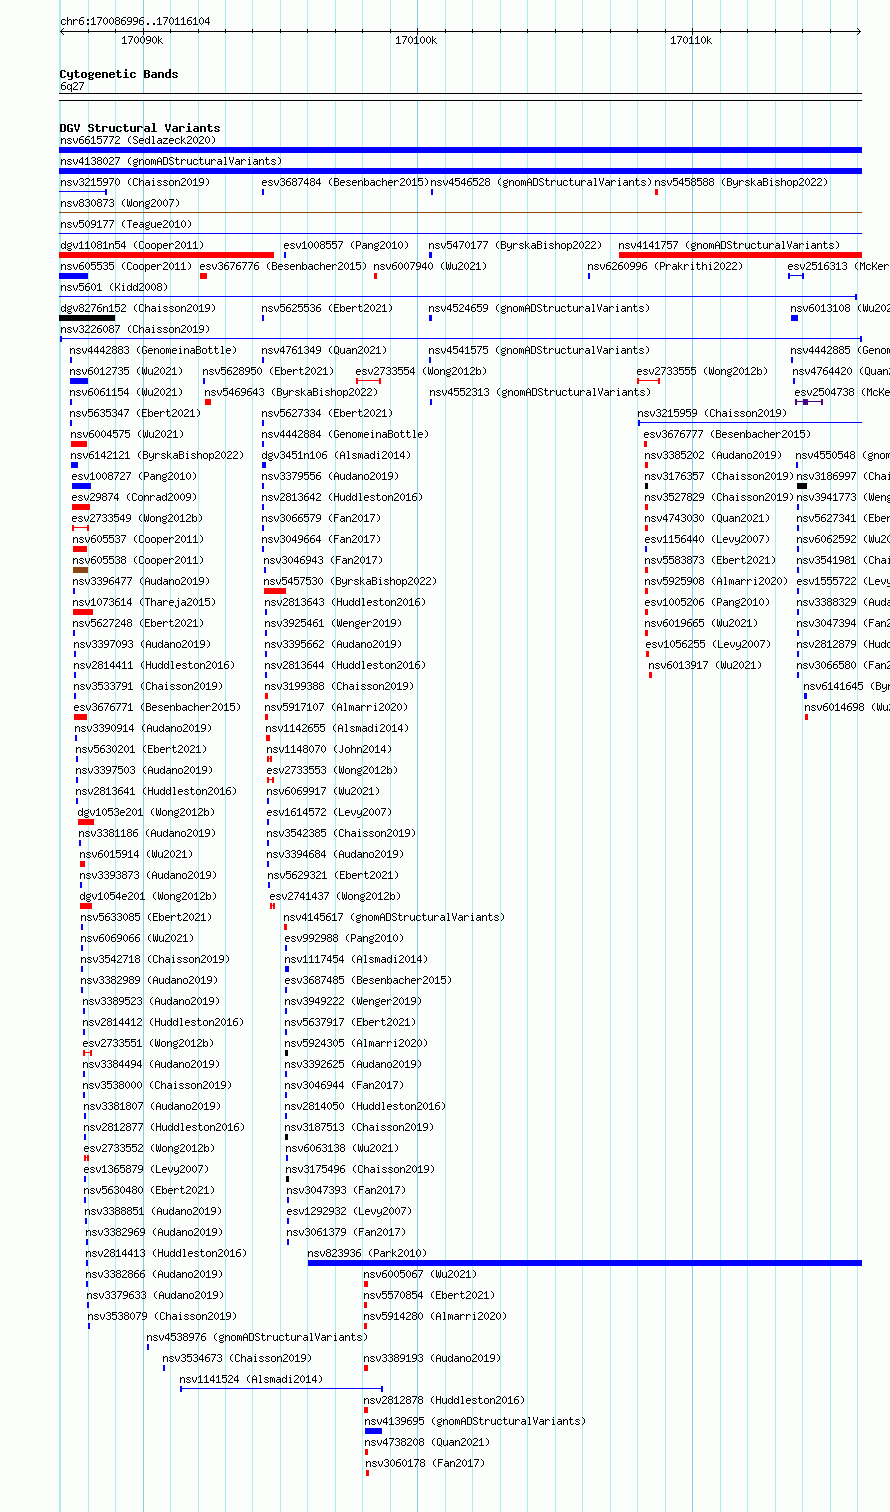
Task: Select nsv5458588 (ByrskaBishop2022) variant label
Action: pos(742,183)
